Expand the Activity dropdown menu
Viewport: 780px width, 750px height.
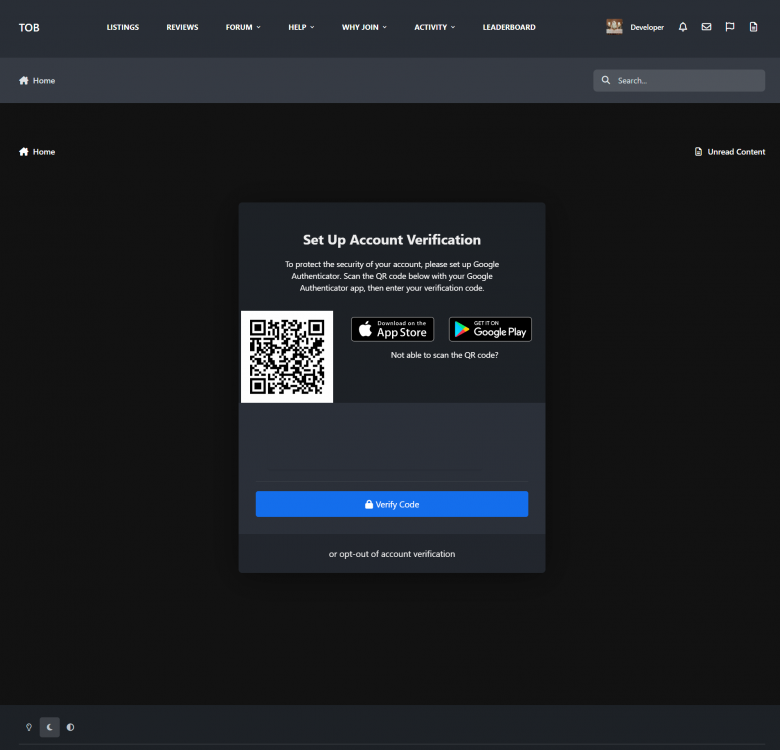(434, 27)
